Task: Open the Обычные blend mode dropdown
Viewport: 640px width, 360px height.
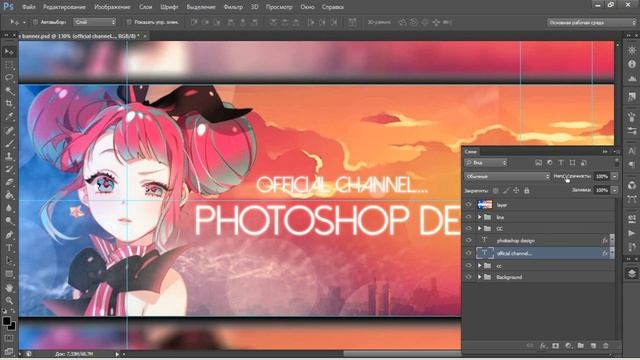Action: (507, 176)
